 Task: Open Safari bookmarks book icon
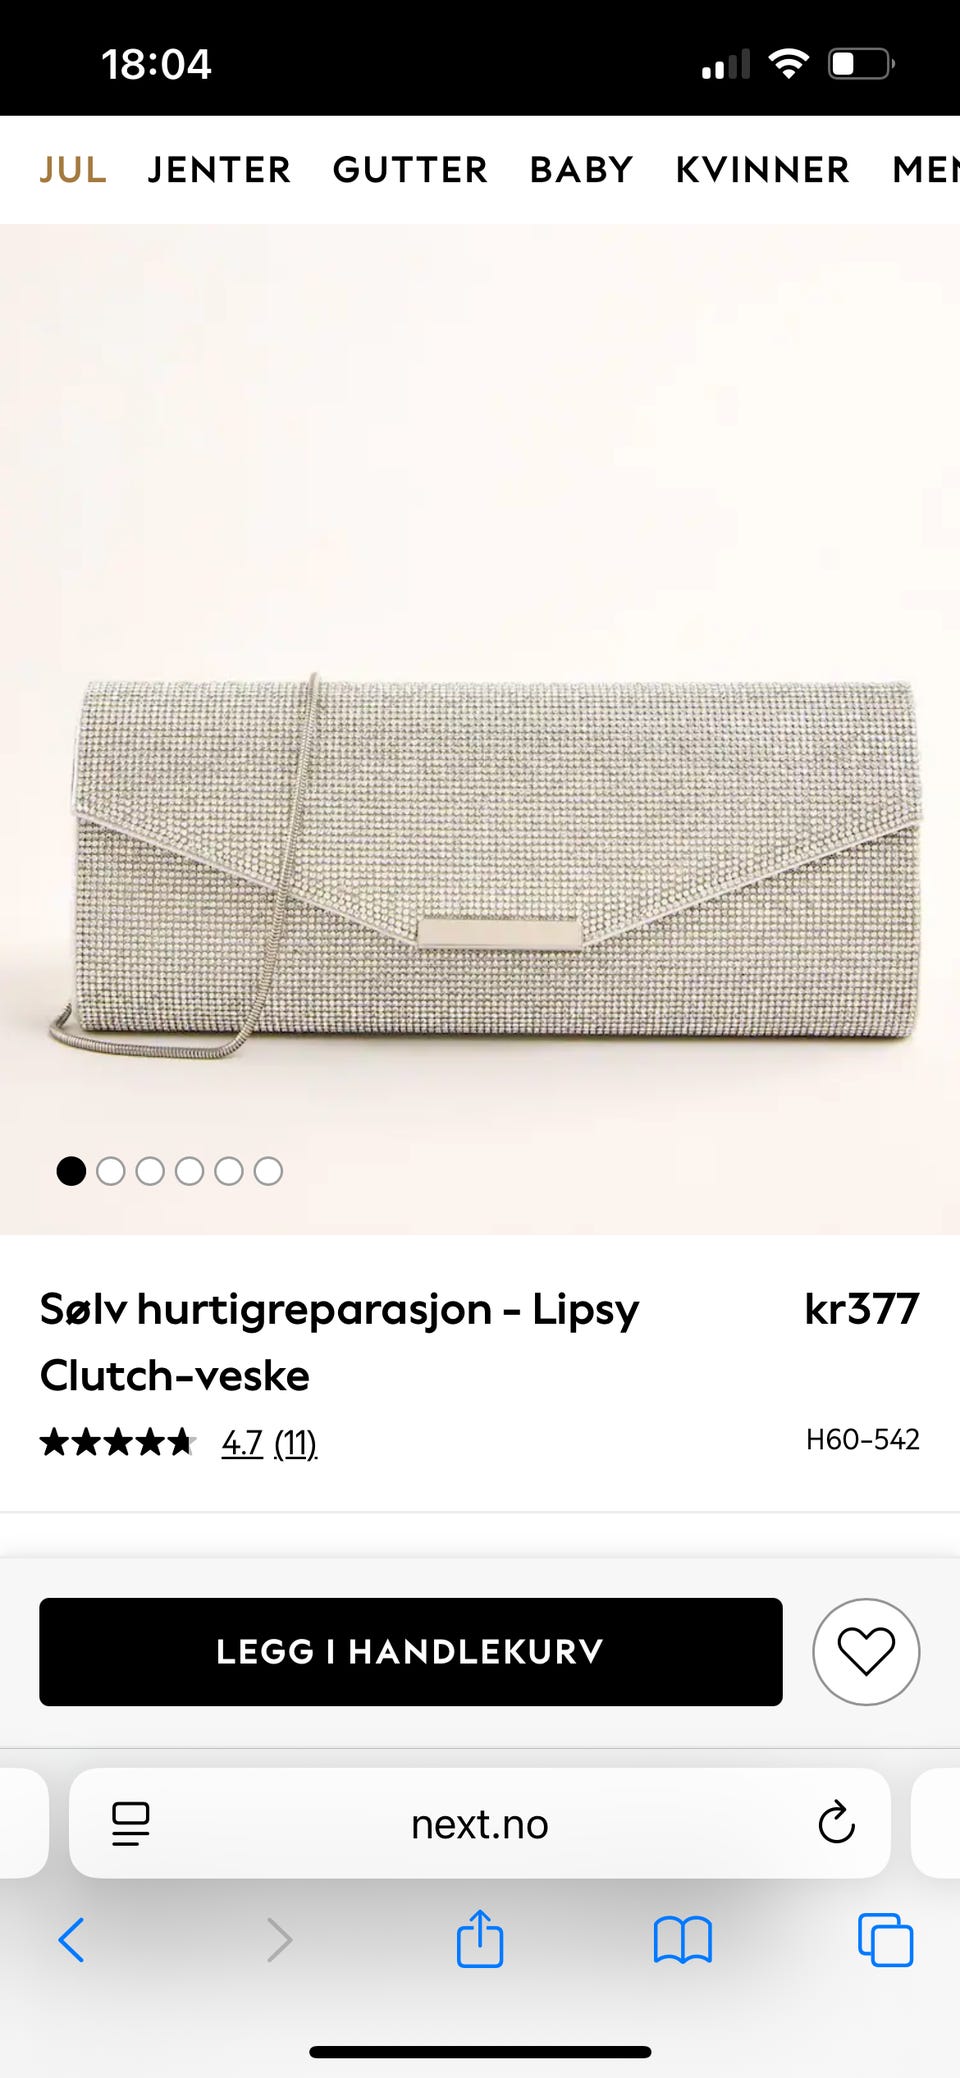682,1940
